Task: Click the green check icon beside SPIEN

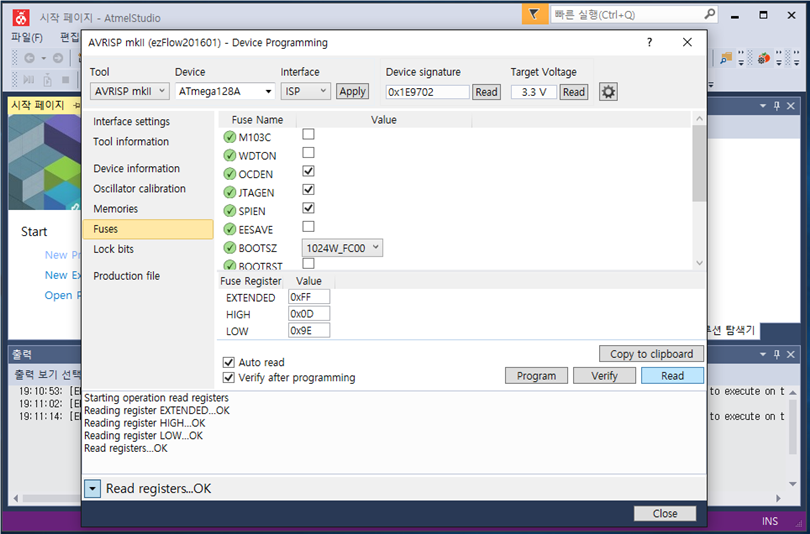Action: (229, 211)
